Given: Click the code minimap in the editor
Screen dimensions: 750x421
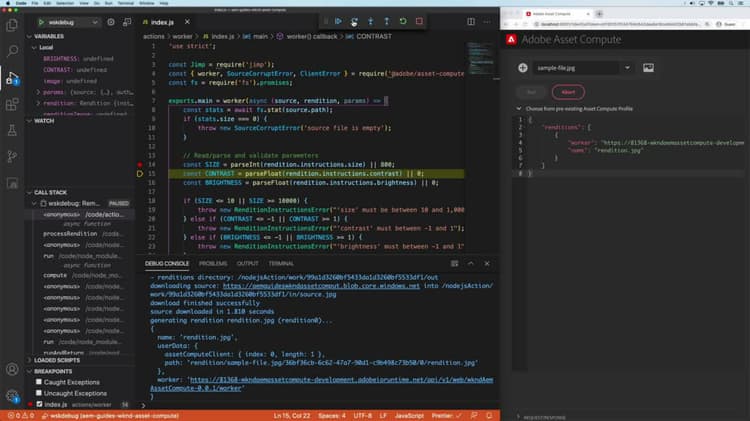Looking at the screenshot, I should [x=481, y=60].
